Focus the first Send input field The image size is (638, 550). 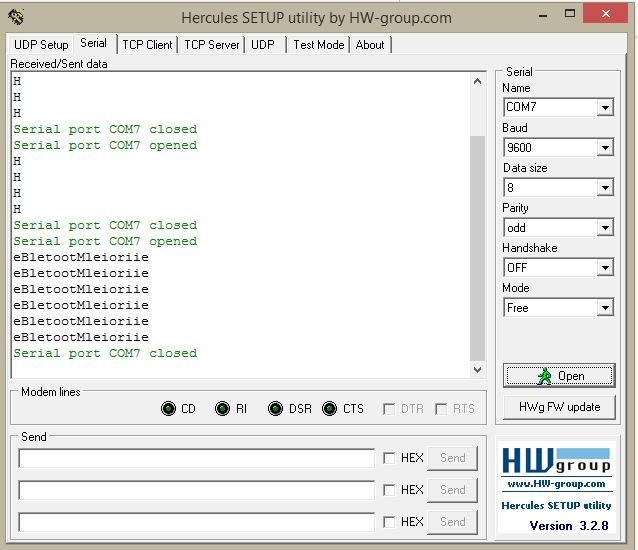coord(196,458)
